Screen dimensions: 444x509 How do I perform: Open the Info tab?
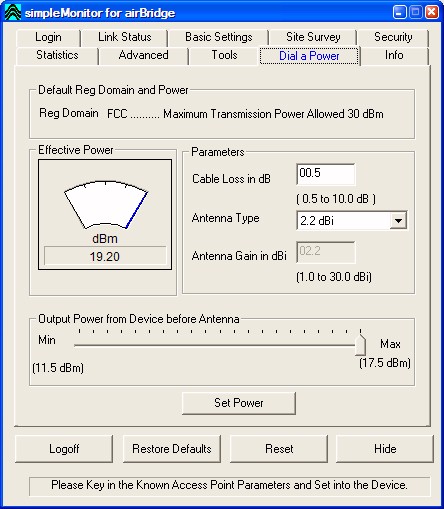(394, 55)
